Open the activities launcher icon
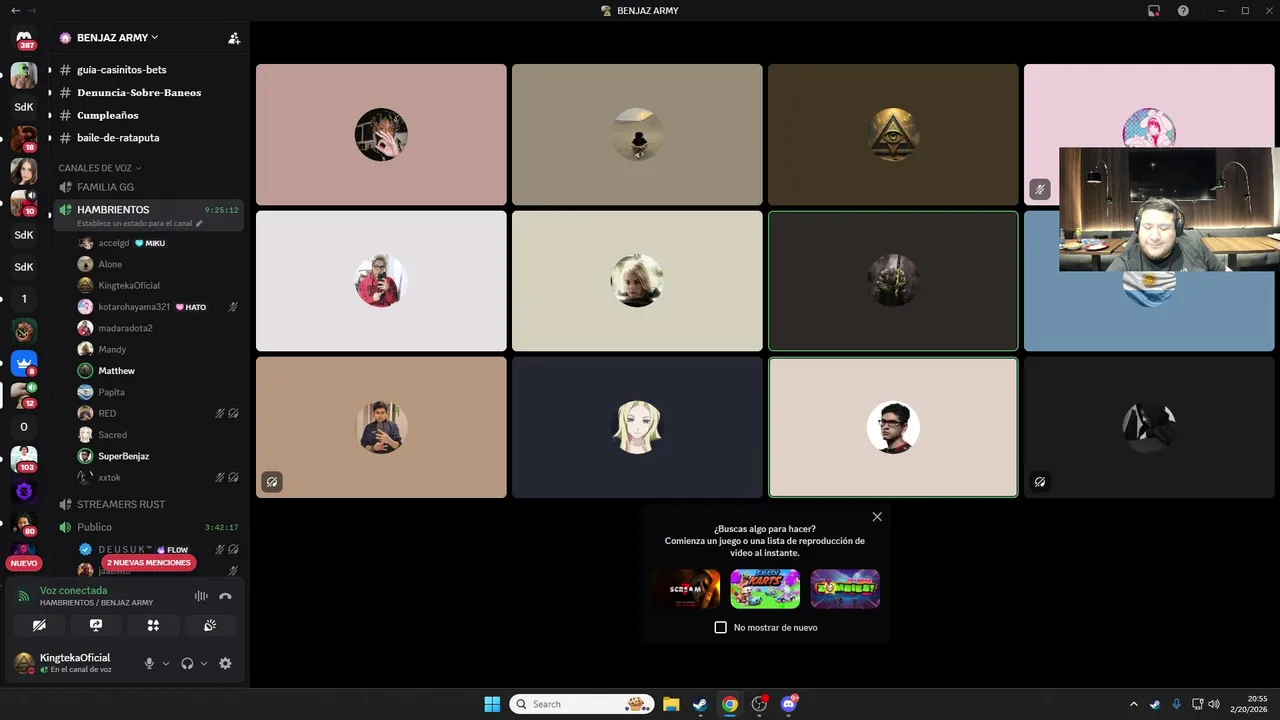Image resolution: width=1280 pixels, height=720 pixels. [x=153, y=625]
